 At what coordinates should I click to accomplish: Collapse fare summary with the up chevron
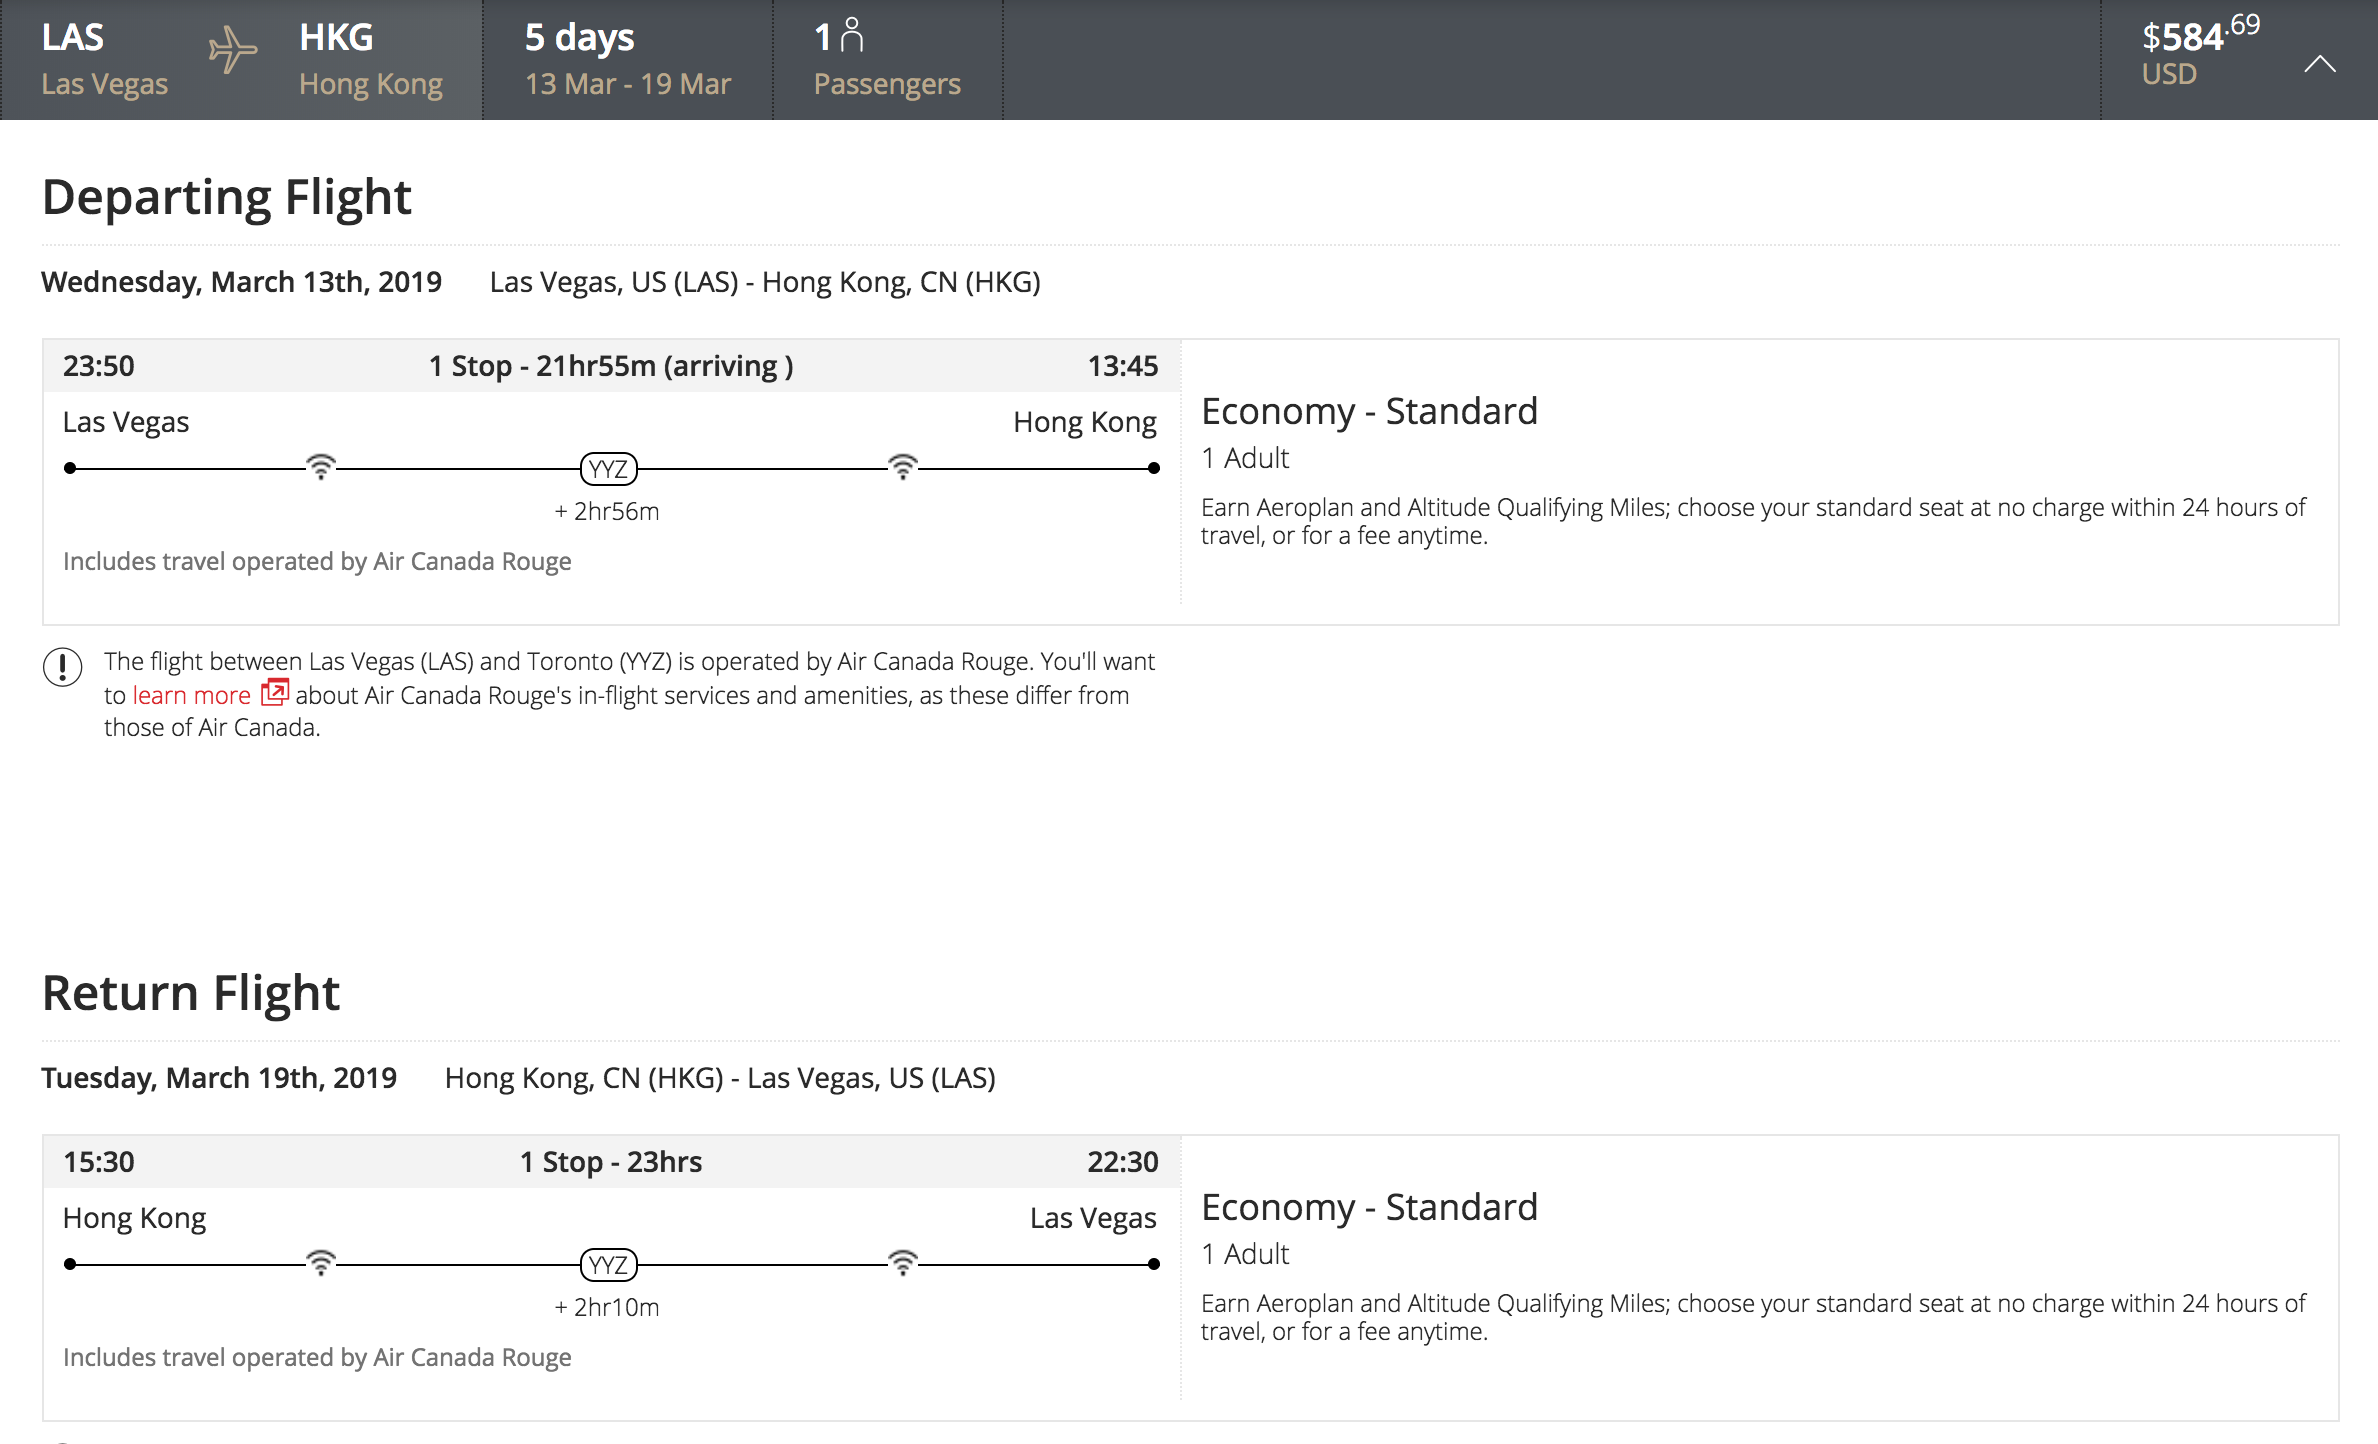tap(2319, 65)
